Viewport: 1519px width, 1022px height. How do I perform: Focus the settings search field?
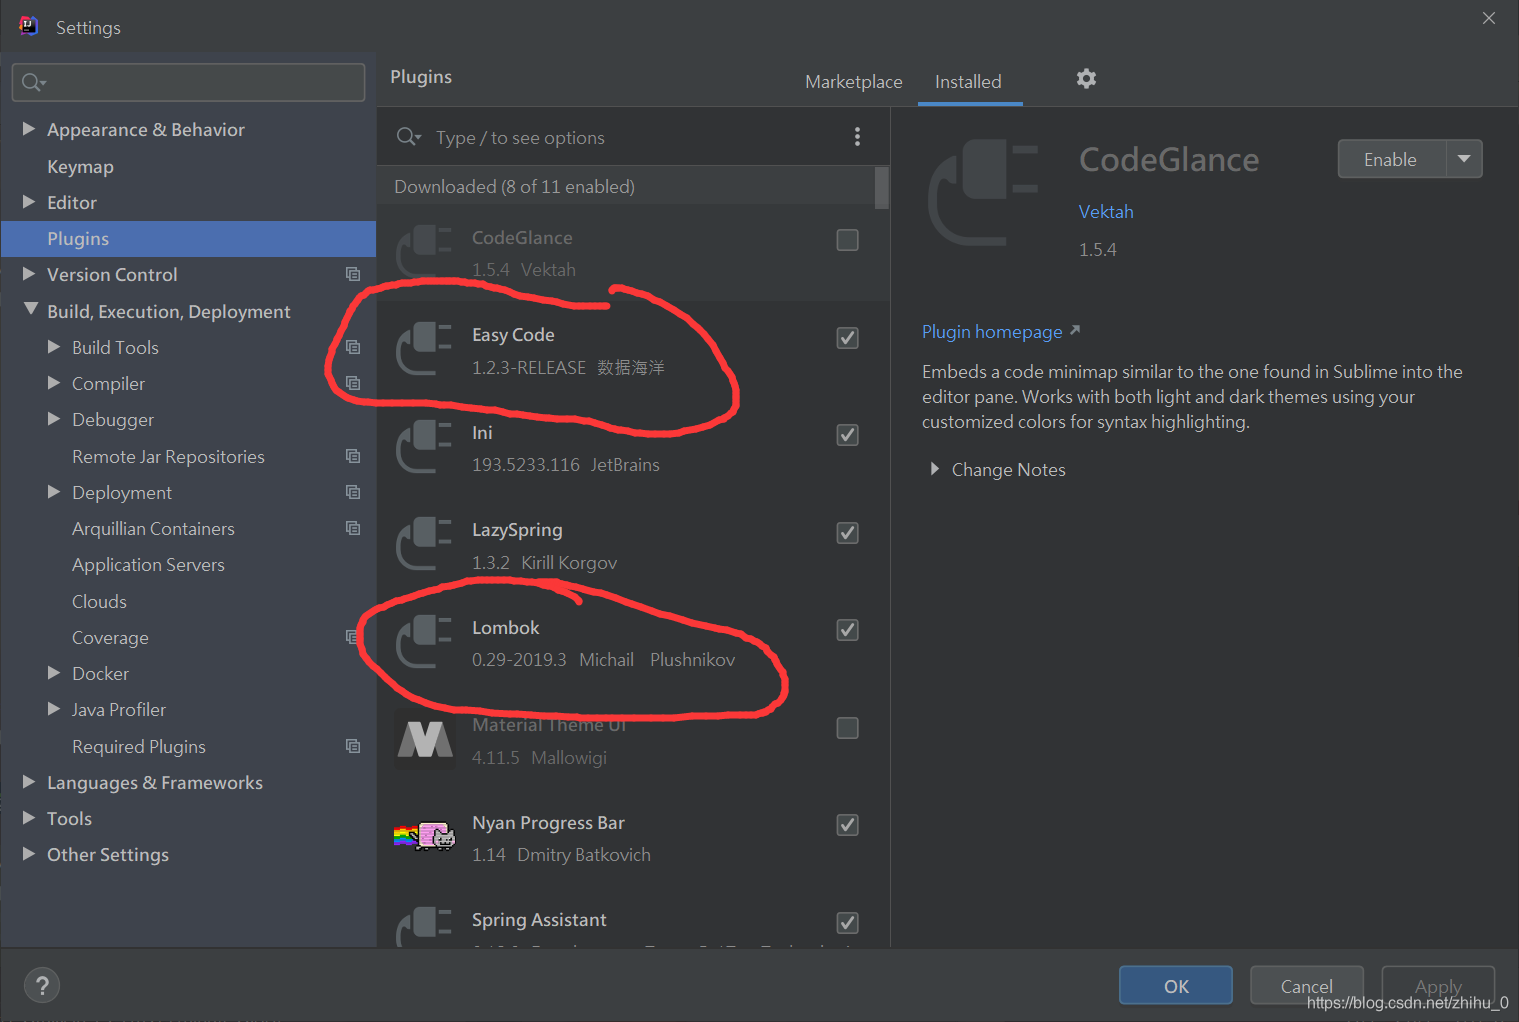pos(188,82)
